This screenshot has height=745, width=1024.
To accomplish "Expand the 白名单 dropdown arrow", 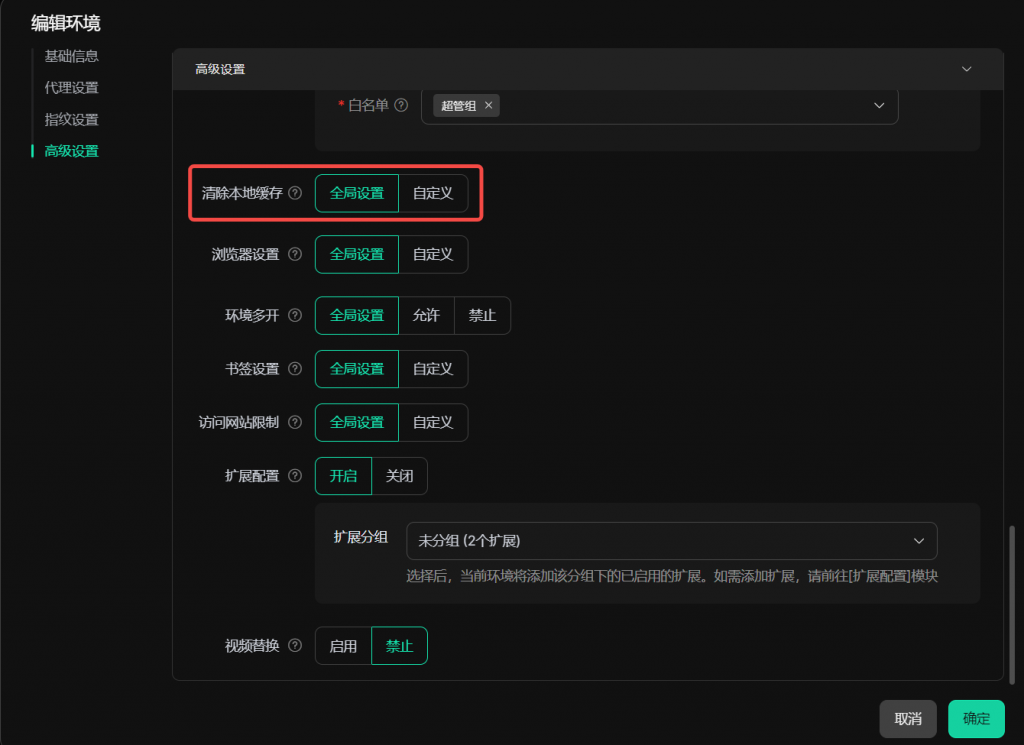I will tap(879, 105).
